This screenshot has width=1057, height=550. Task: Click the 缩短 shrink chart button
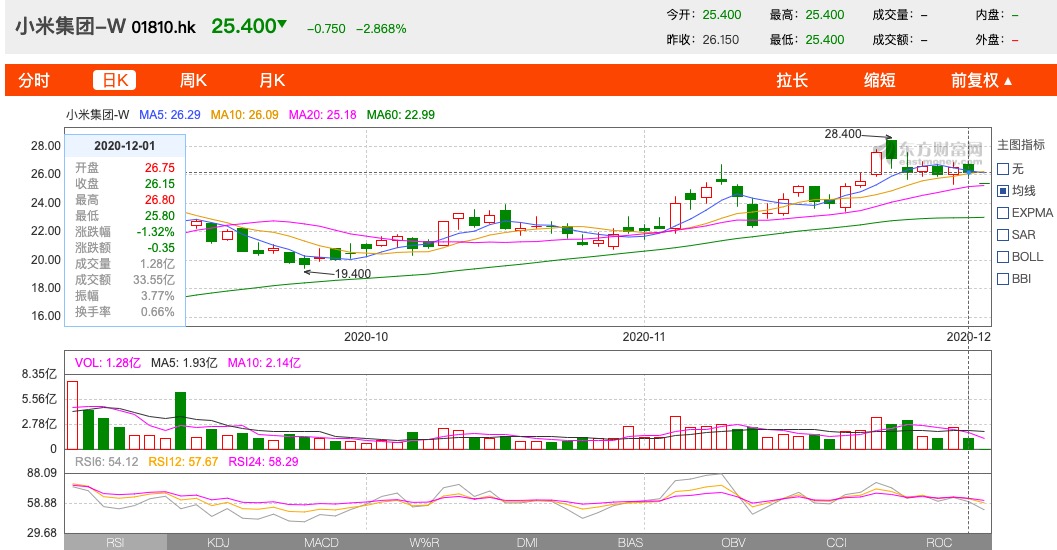(879, 81)
